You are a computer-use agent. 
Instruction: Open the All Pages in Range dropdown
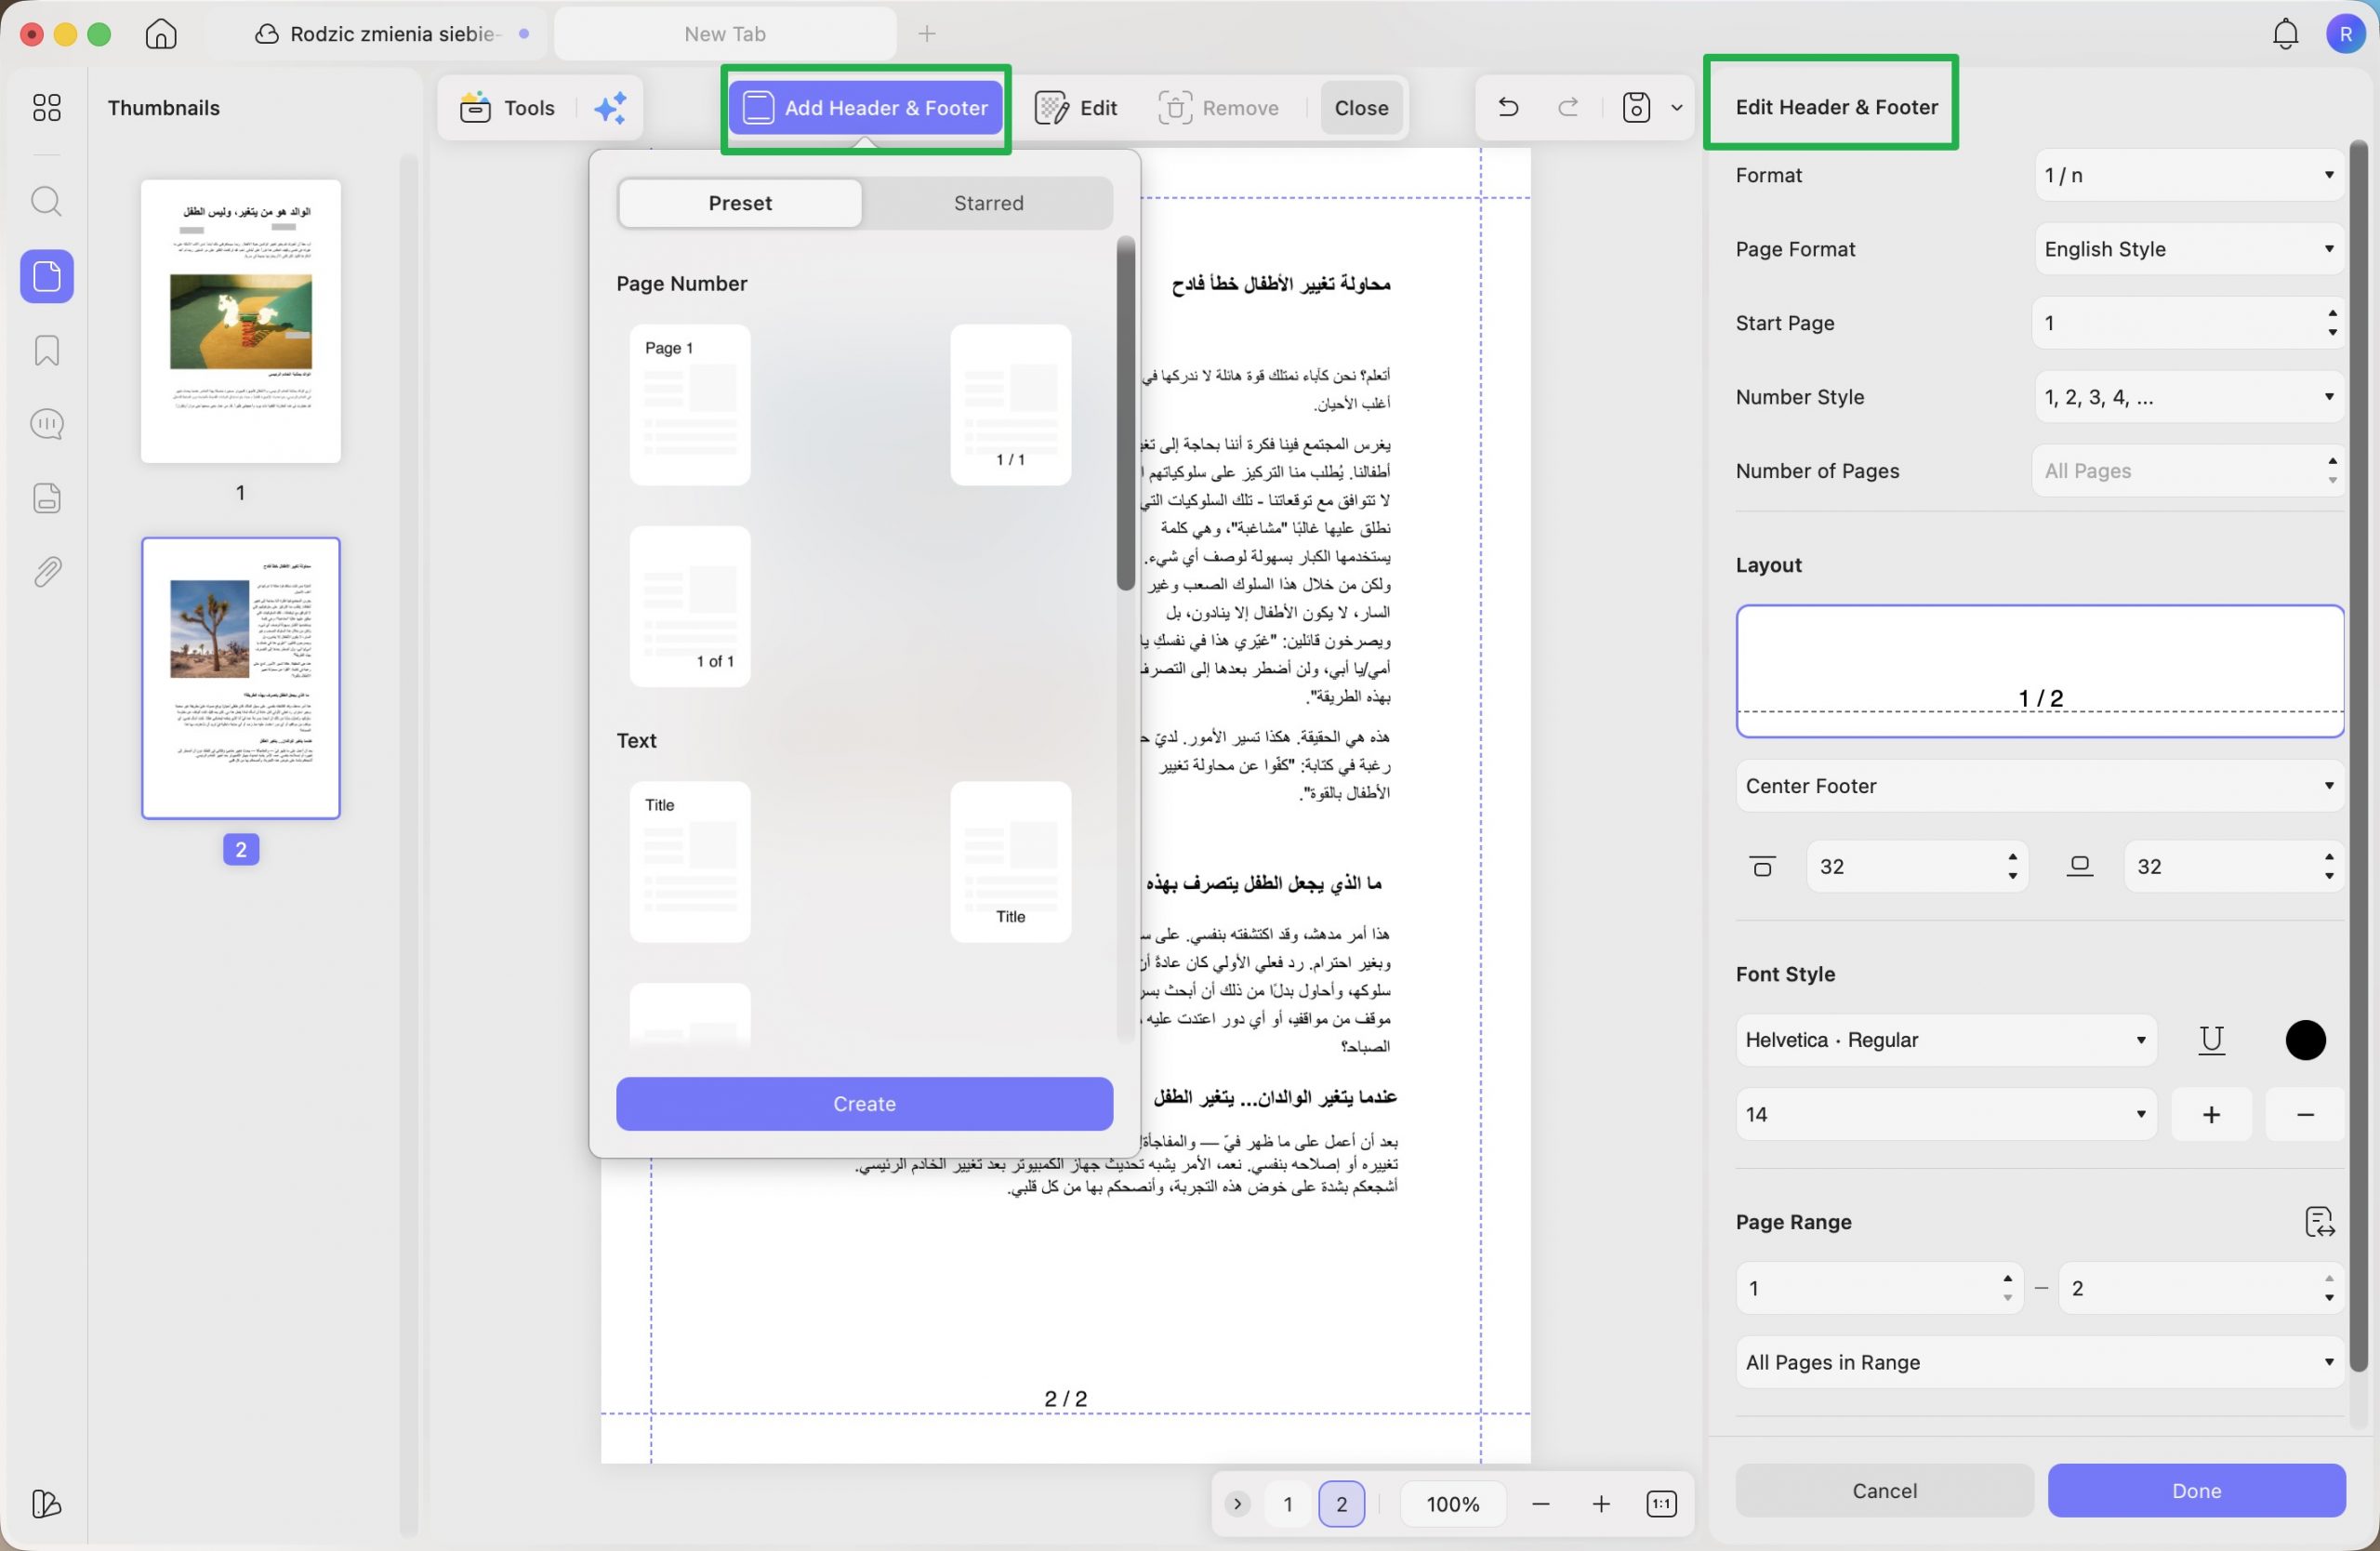pos(2040,1362)
